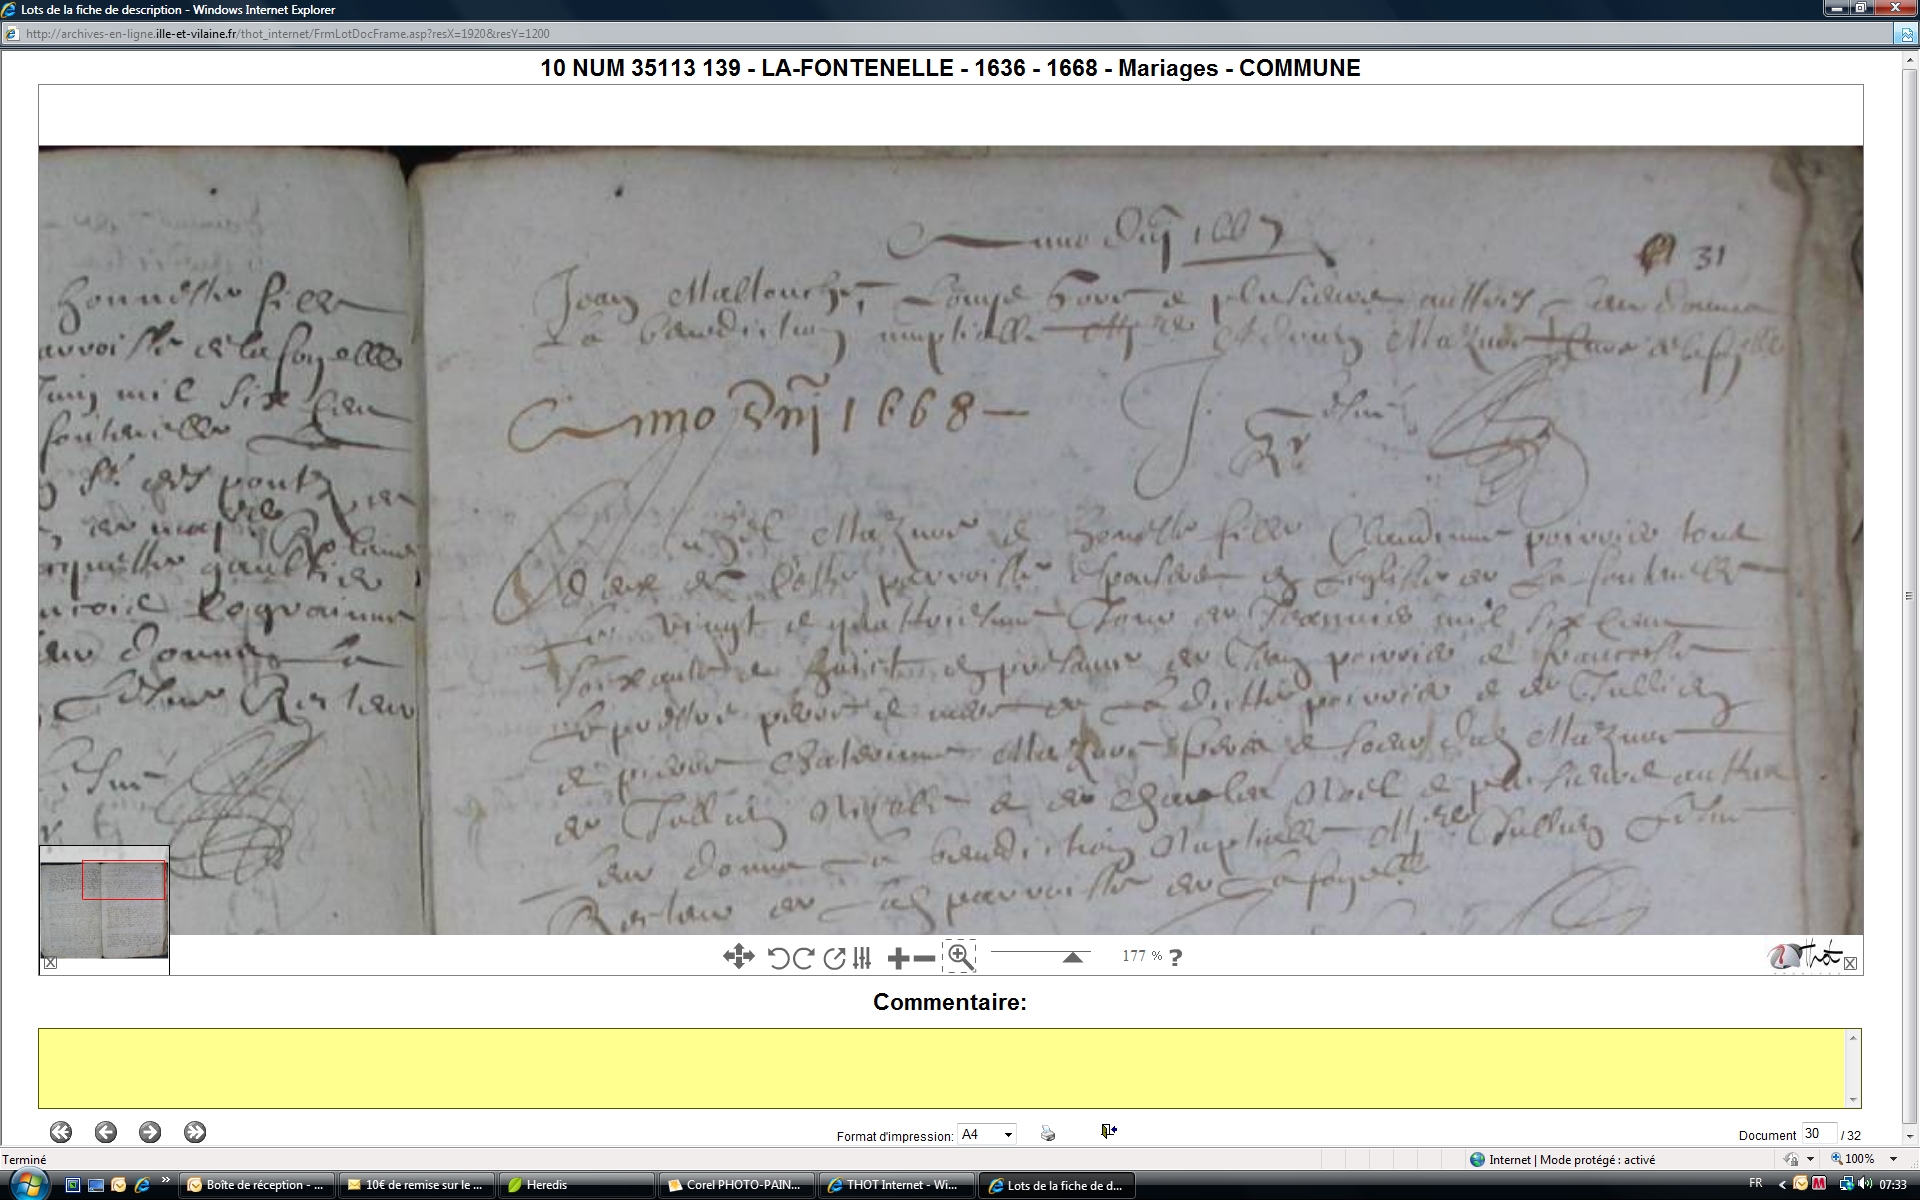
Task: Switch to Heredis in the taskbar
Action: [x=575, y=1185]
